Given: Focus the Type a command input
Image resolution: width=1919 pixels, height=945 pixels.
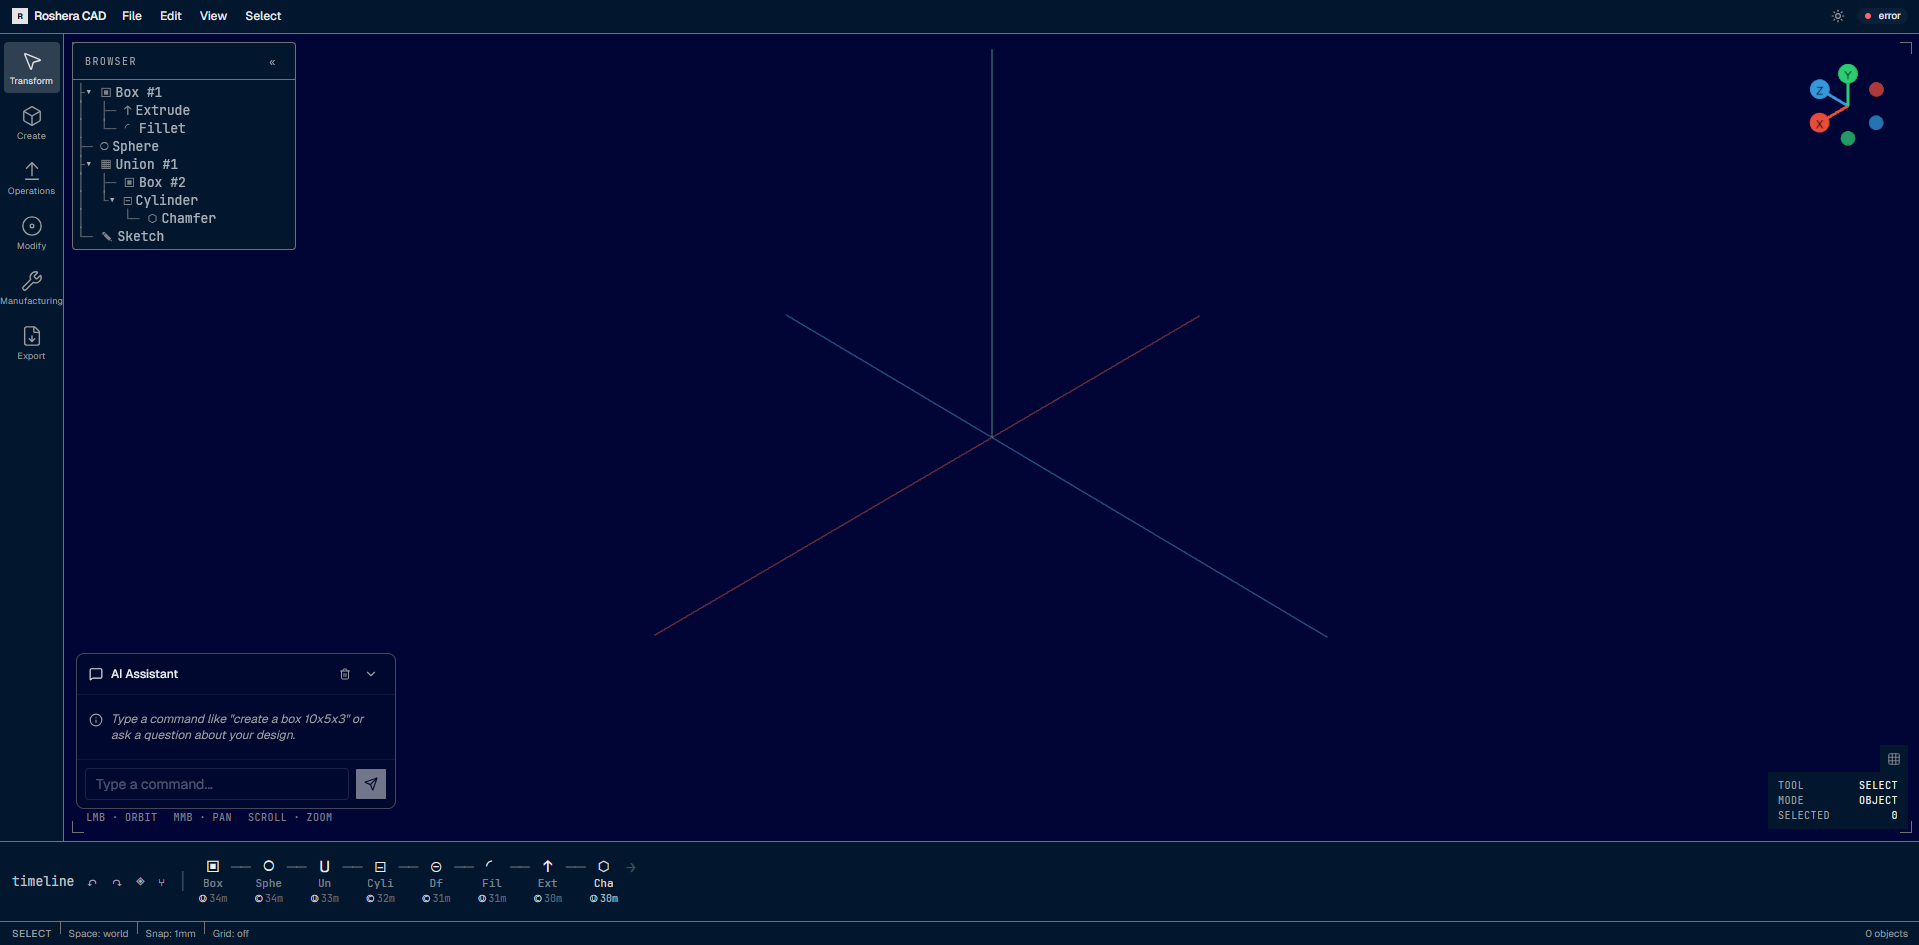Looking at the screenshot, I should tap(217, 784).
